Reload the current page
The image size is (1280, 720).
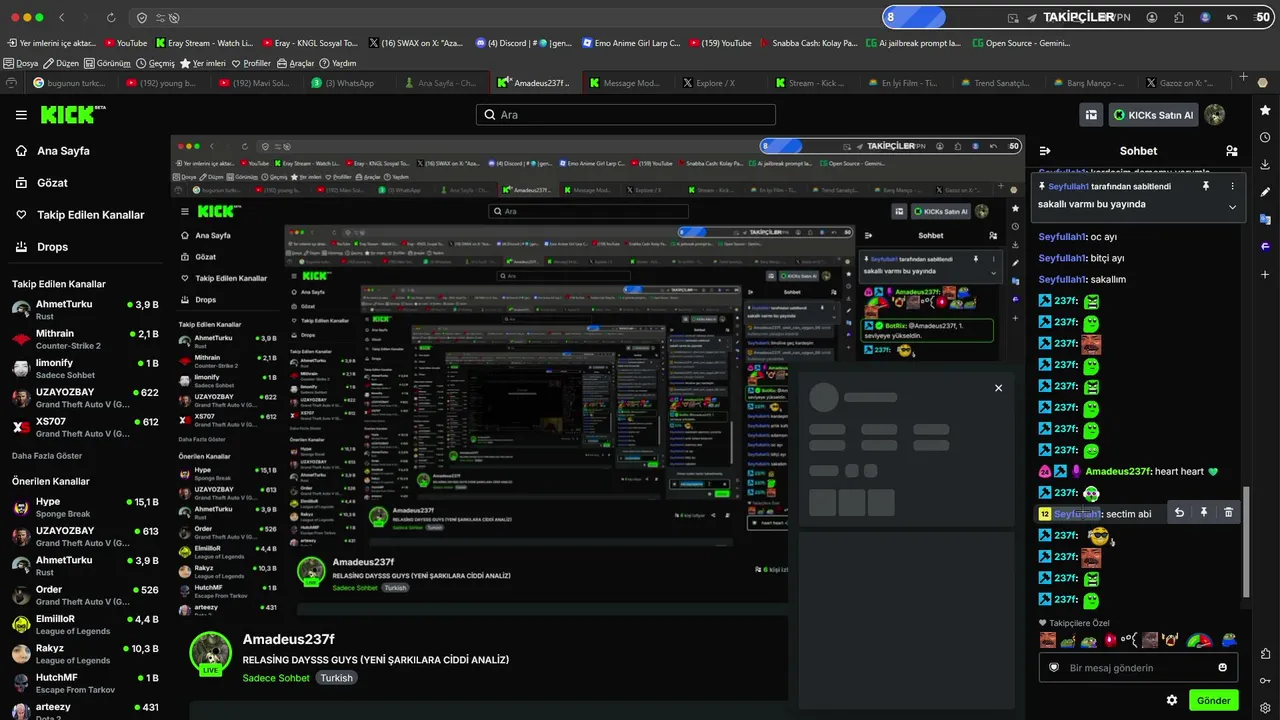[111, 18]
